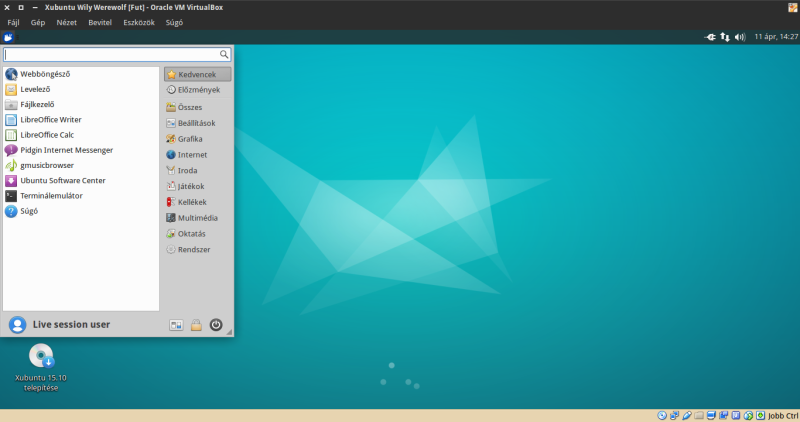Open the Levelező mail app
Viewport: 800px width, 422px height.
point(81,89)
